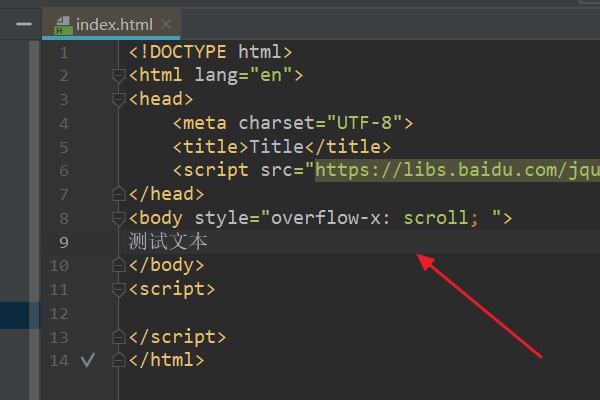600x400 pixels.
Task: Click fold marker beside closing script tag
Action: coord(119,338)
